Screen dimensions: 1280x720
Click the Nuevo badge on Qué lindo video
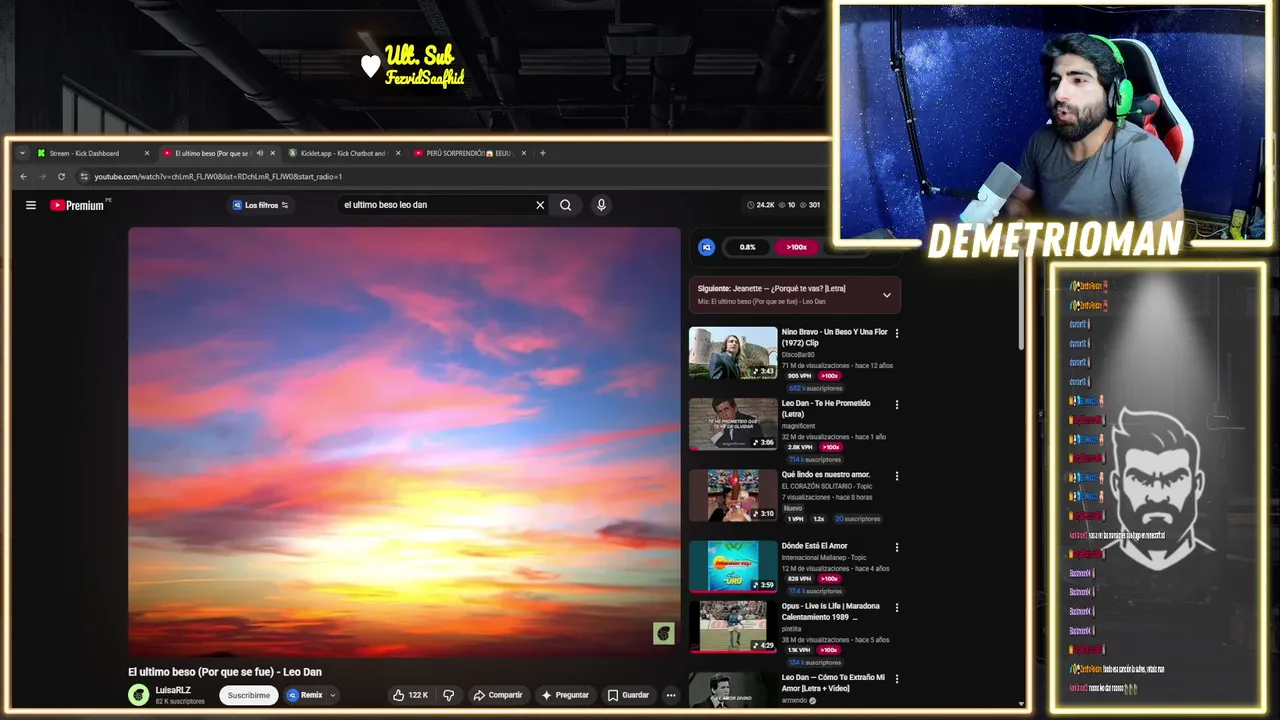(793, 508)
